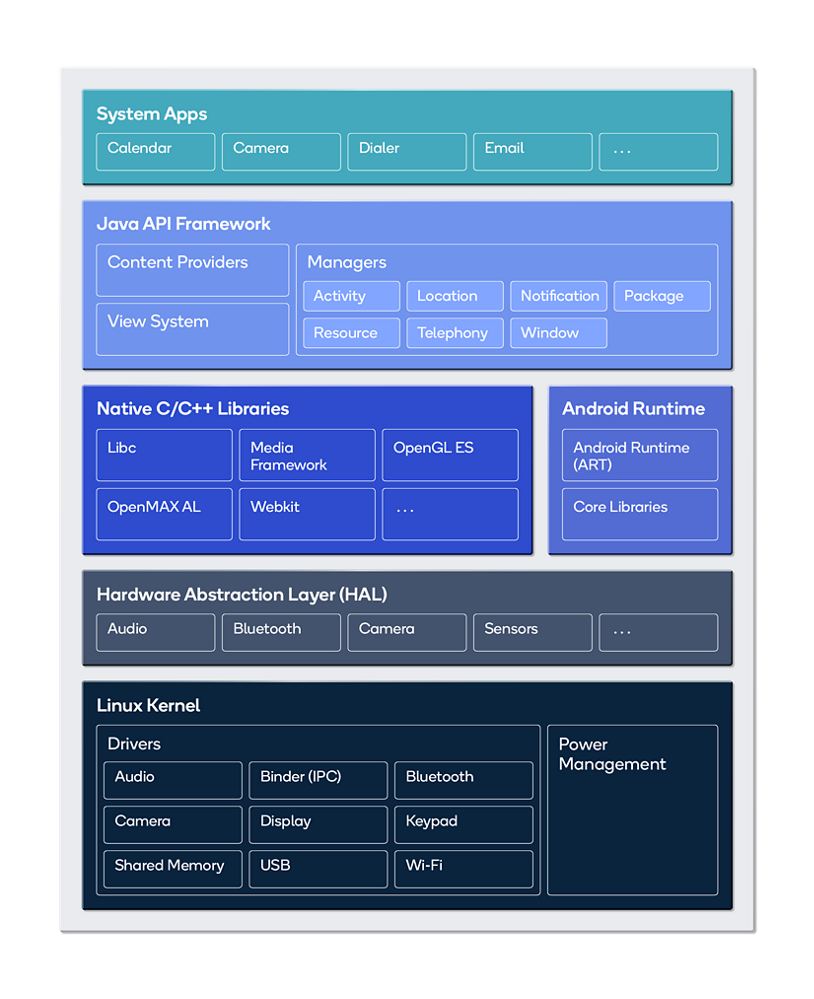
Task: Click the Content Providers block
Action: [x=192, y=270]
